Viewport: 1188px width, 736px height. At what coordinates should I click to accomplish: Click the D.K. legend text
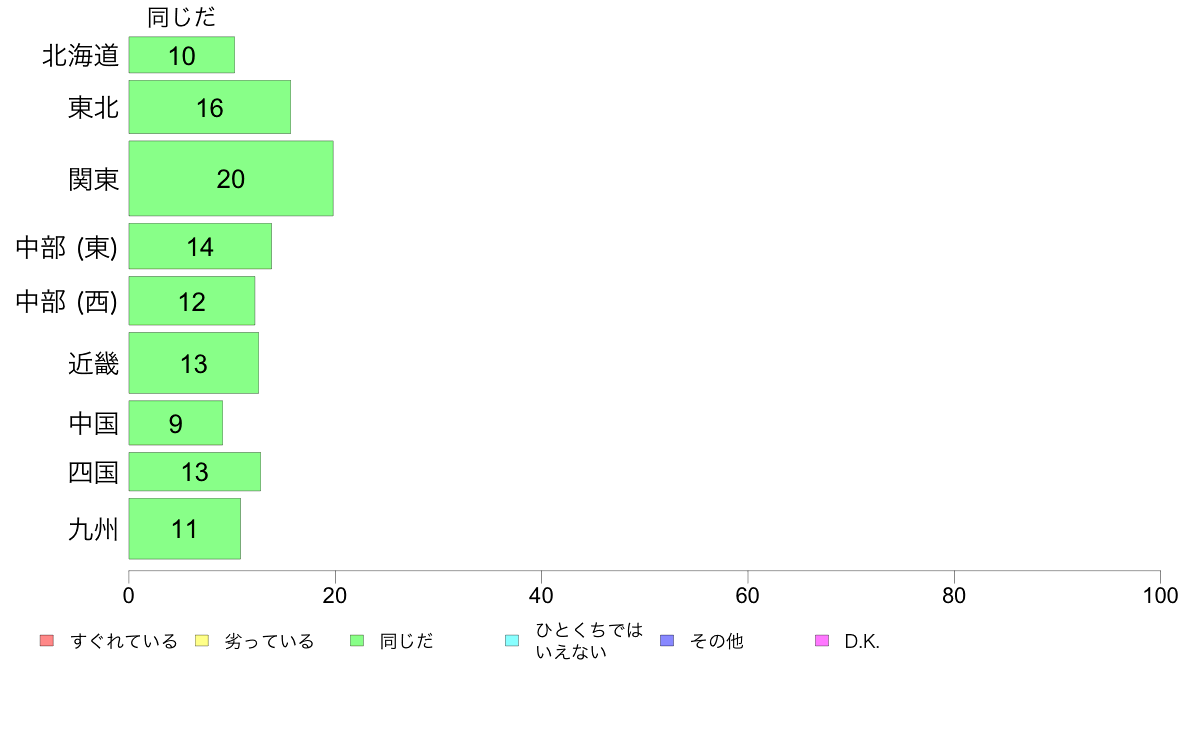point(862,641)
